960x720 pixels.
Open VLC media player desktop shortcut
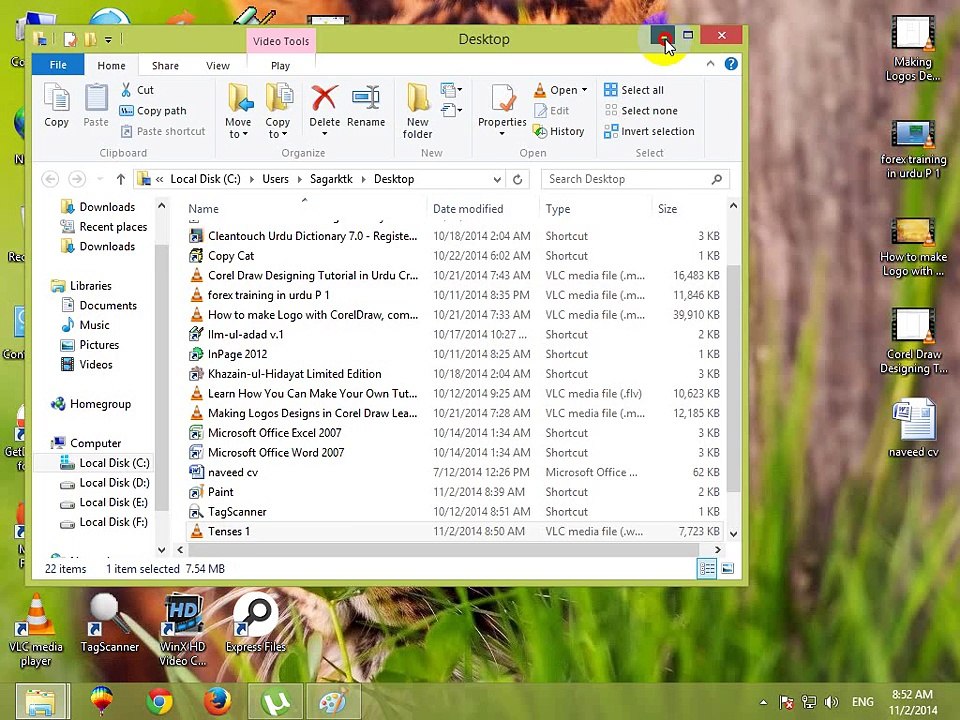[36, 631]
